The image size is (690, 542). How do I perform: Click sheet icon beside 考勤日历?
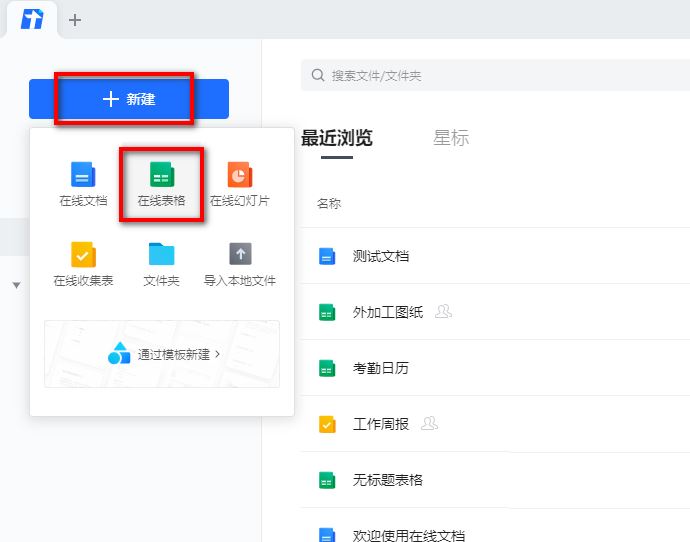(x=327, y=368)
